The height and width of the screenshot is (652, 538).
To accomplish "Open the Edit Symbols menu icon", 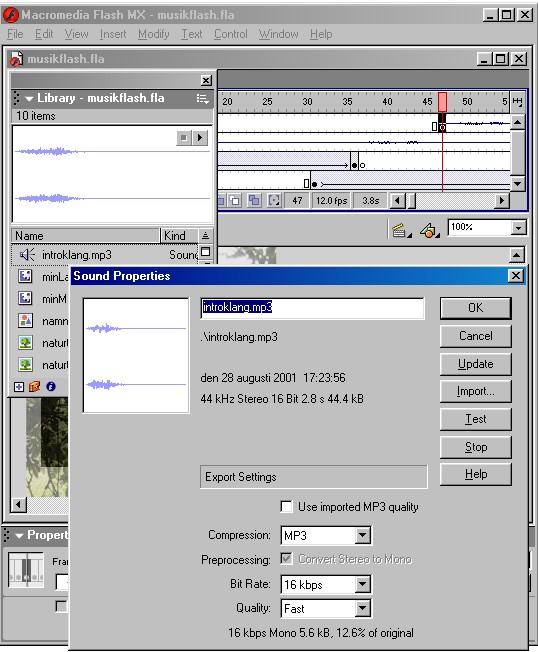I will pos(429,230).
